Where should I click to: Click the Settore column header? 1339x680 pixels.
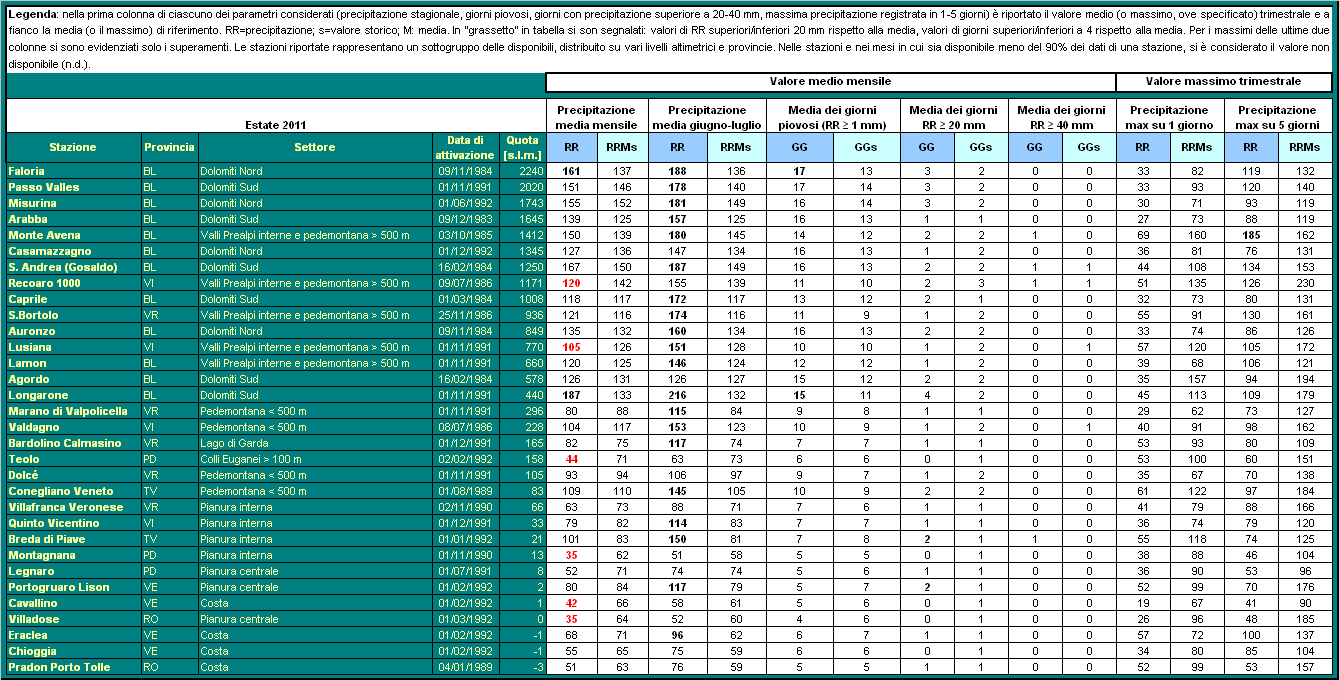point(314,147)
